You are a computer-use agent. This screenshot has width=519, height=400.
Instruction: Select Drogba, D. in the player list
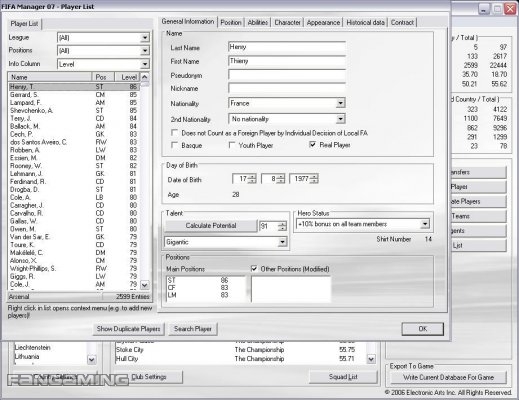tap(74, 189)
